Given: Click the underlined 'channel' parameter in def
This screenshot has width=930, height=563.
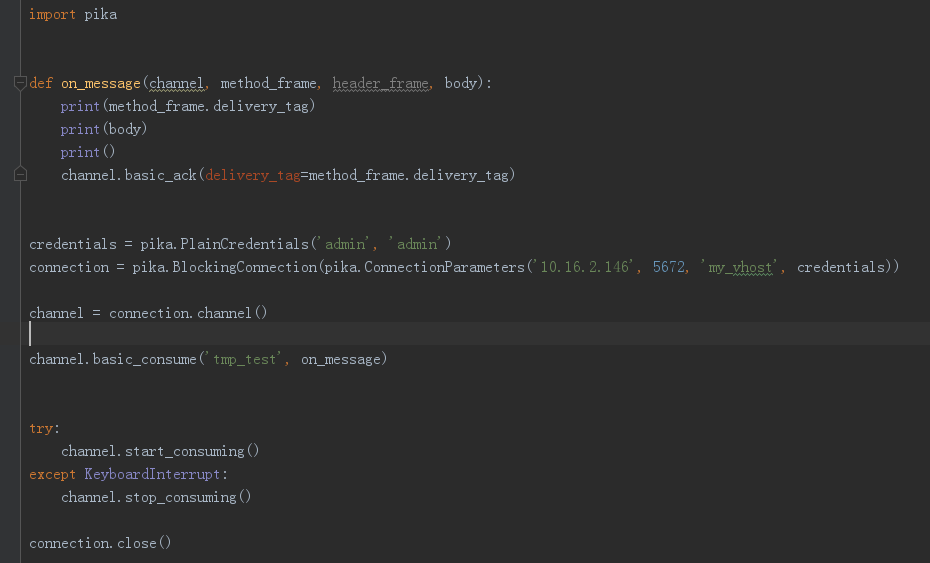Looking at the screenshot, I should pos(176,84).
